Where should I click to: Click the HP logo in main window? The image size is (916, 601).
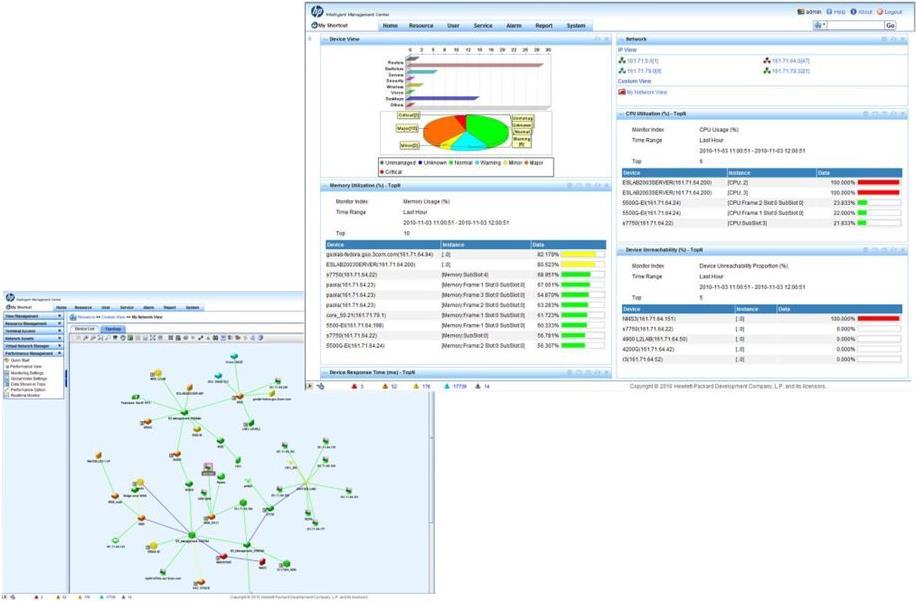coord(318,11)
